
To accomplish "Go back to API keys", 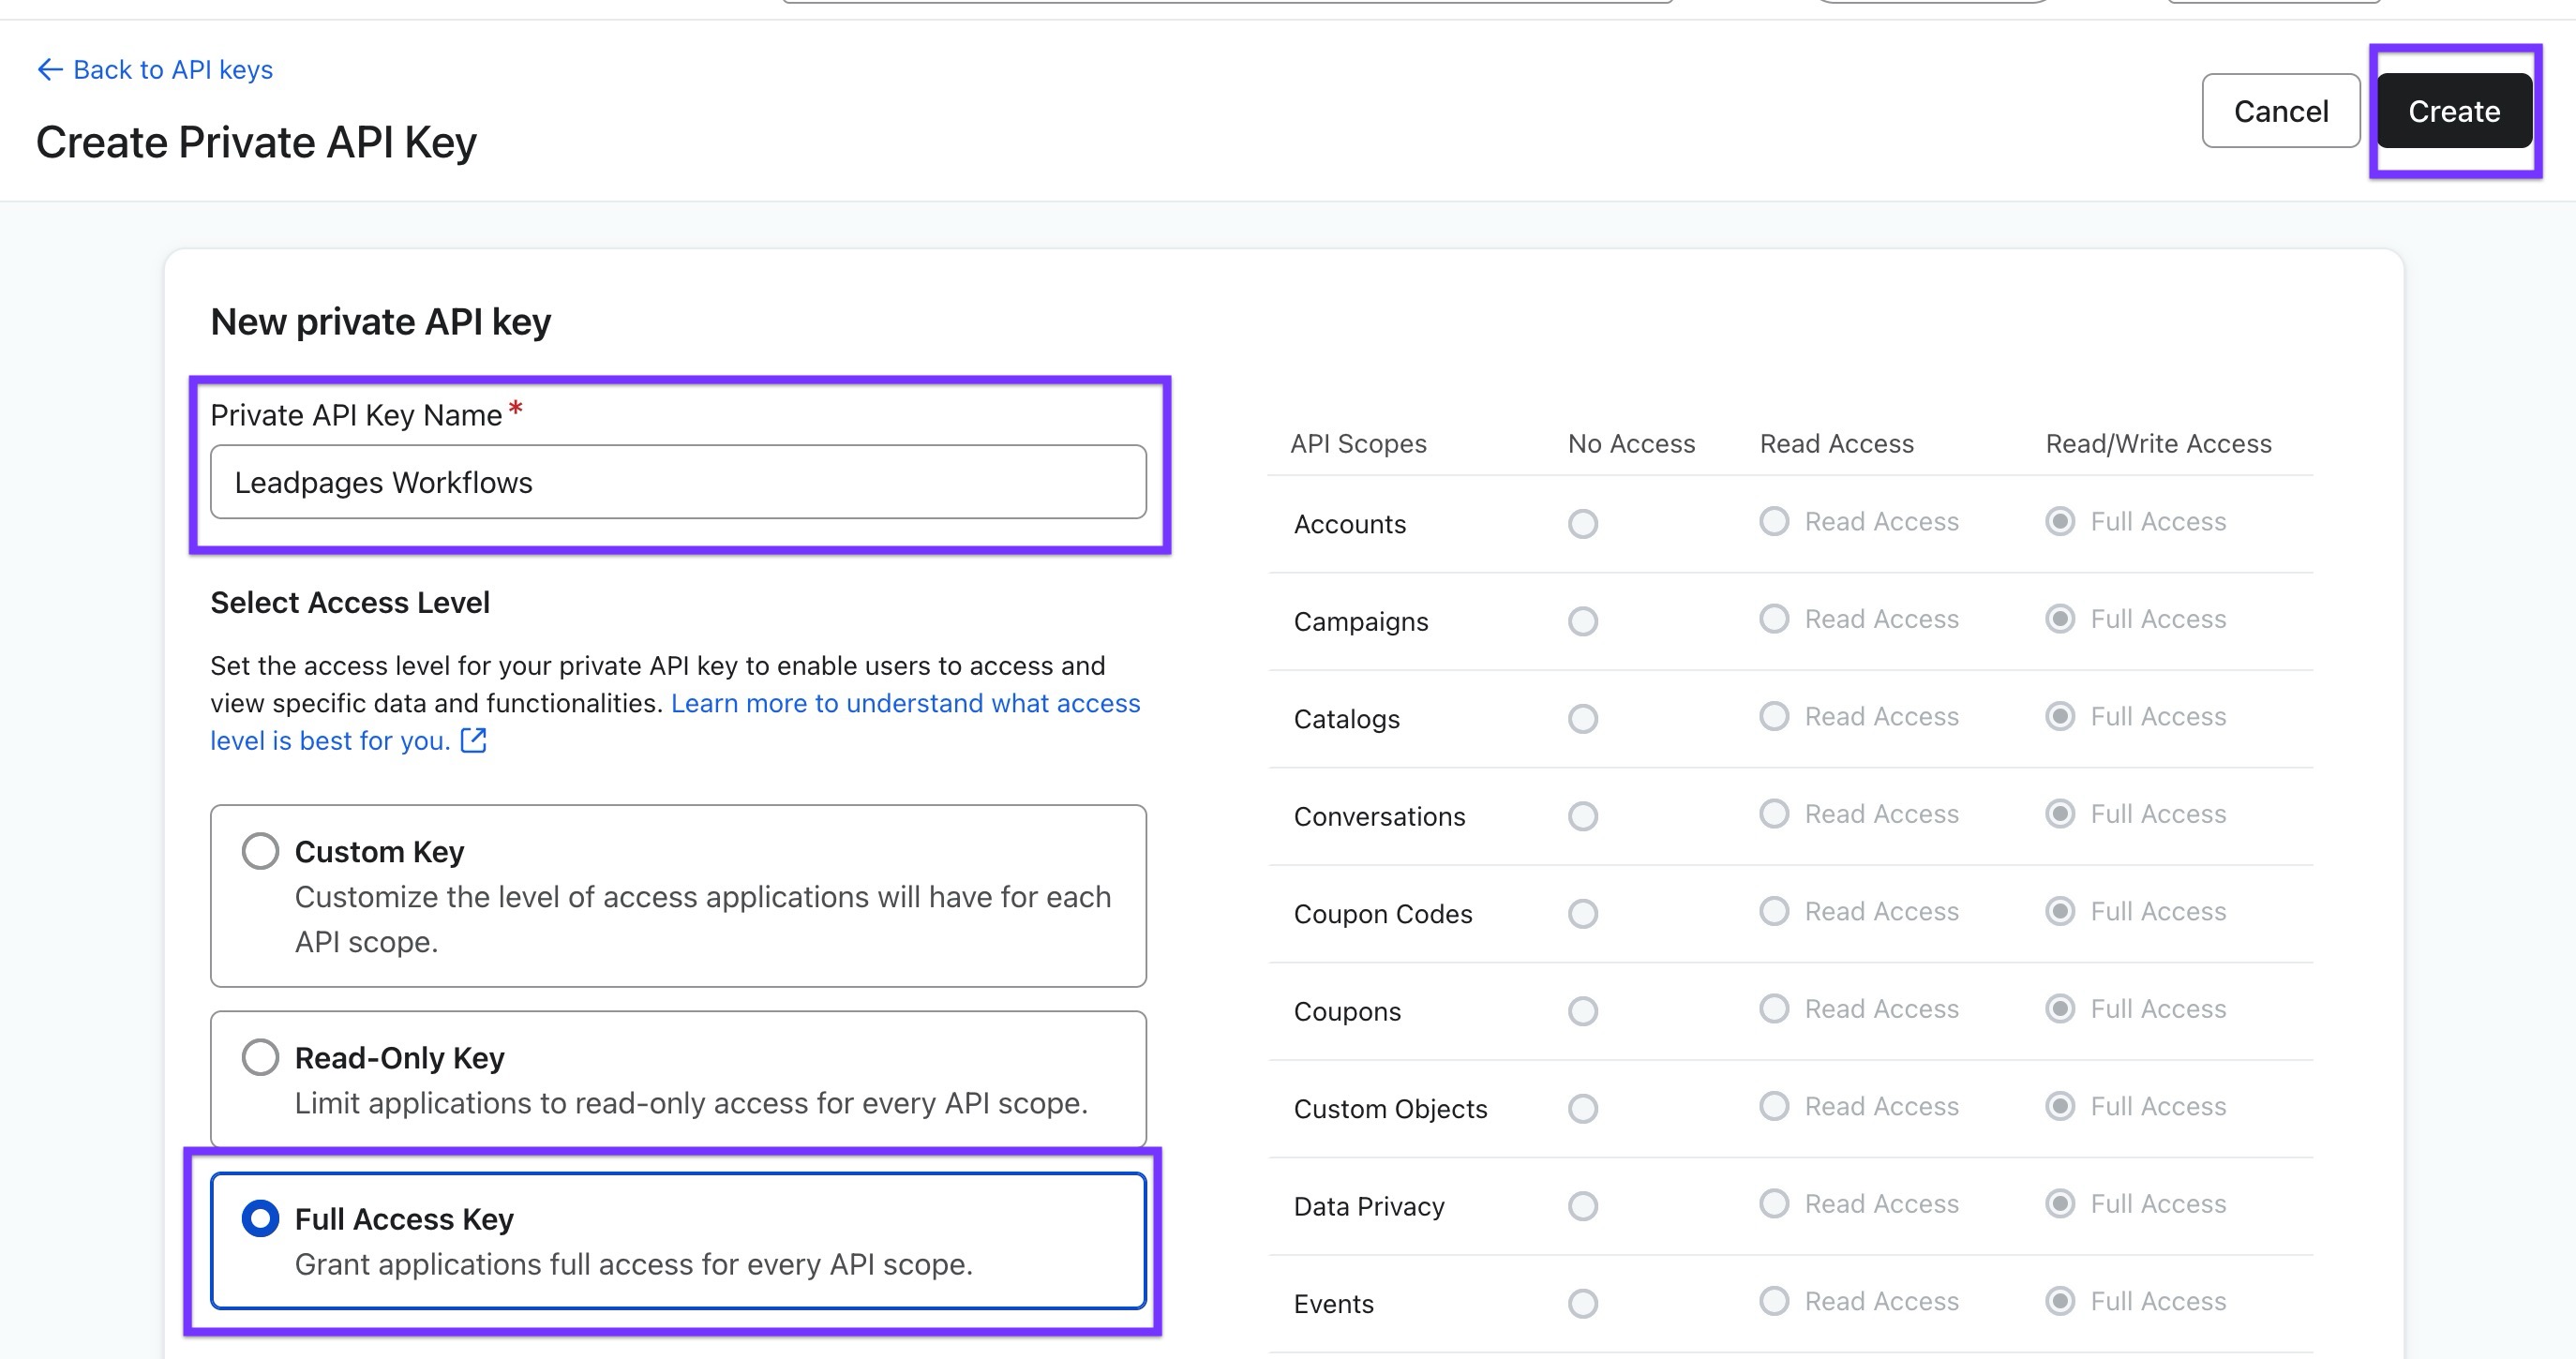I will coord(155,69).
